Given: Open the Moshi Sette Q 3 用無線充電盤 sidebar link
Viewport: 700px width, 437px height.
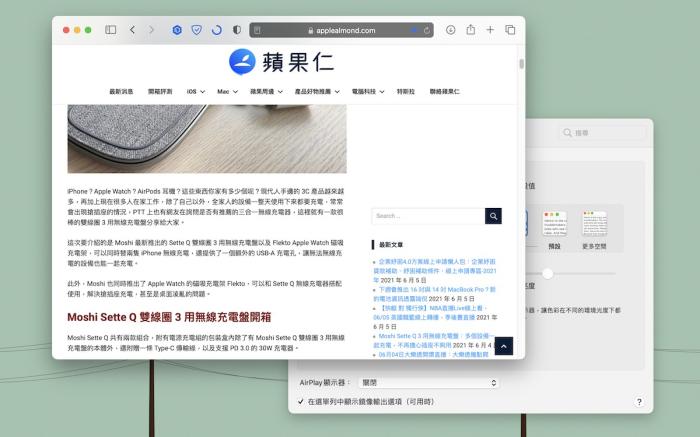Looking at the screenshot, I should point(434,340).
